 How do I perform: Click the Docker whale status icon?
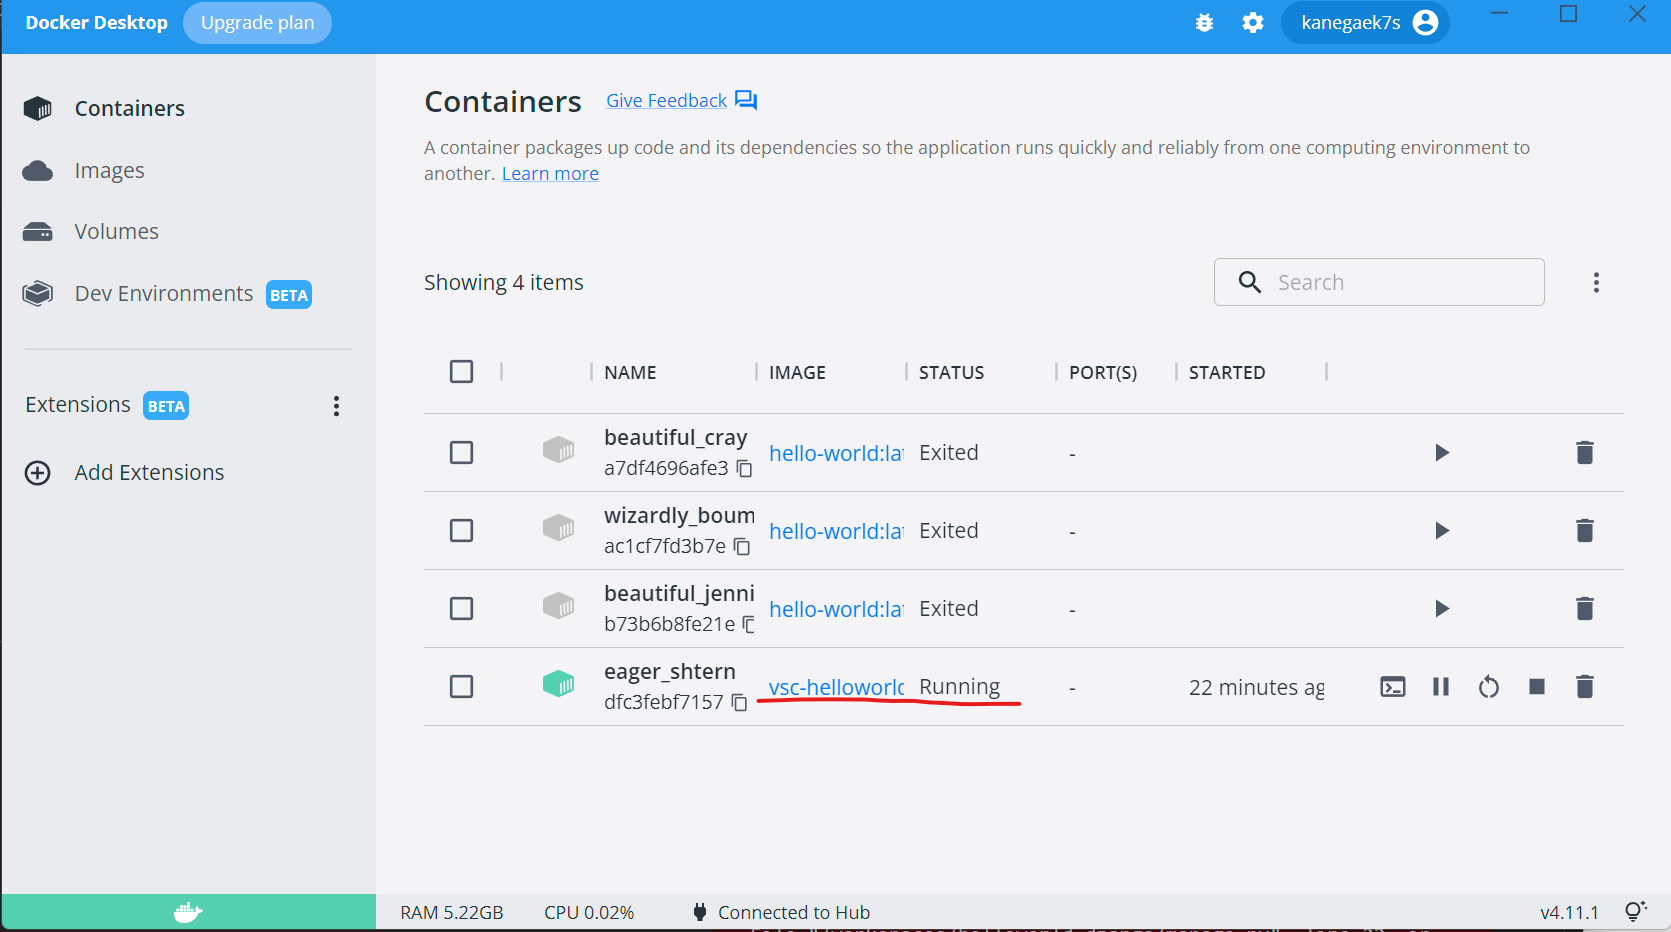click(188, 912)
